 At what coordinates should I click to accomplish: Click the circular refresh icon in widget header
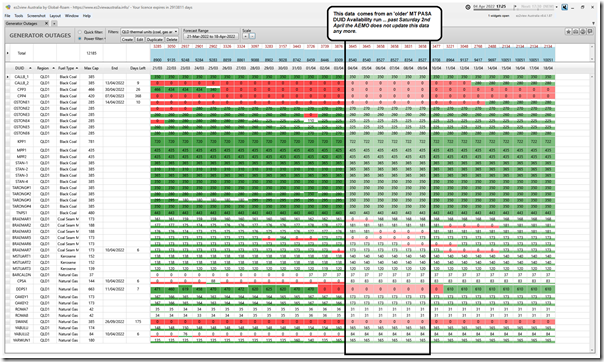(583, 32)
